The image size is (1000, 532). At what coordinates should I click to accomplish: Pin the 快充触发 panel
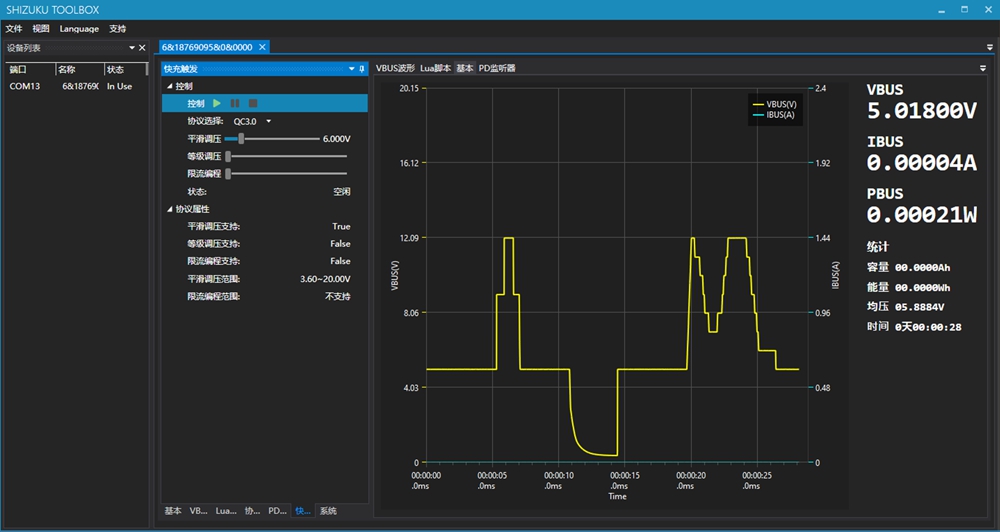(362, 69)
